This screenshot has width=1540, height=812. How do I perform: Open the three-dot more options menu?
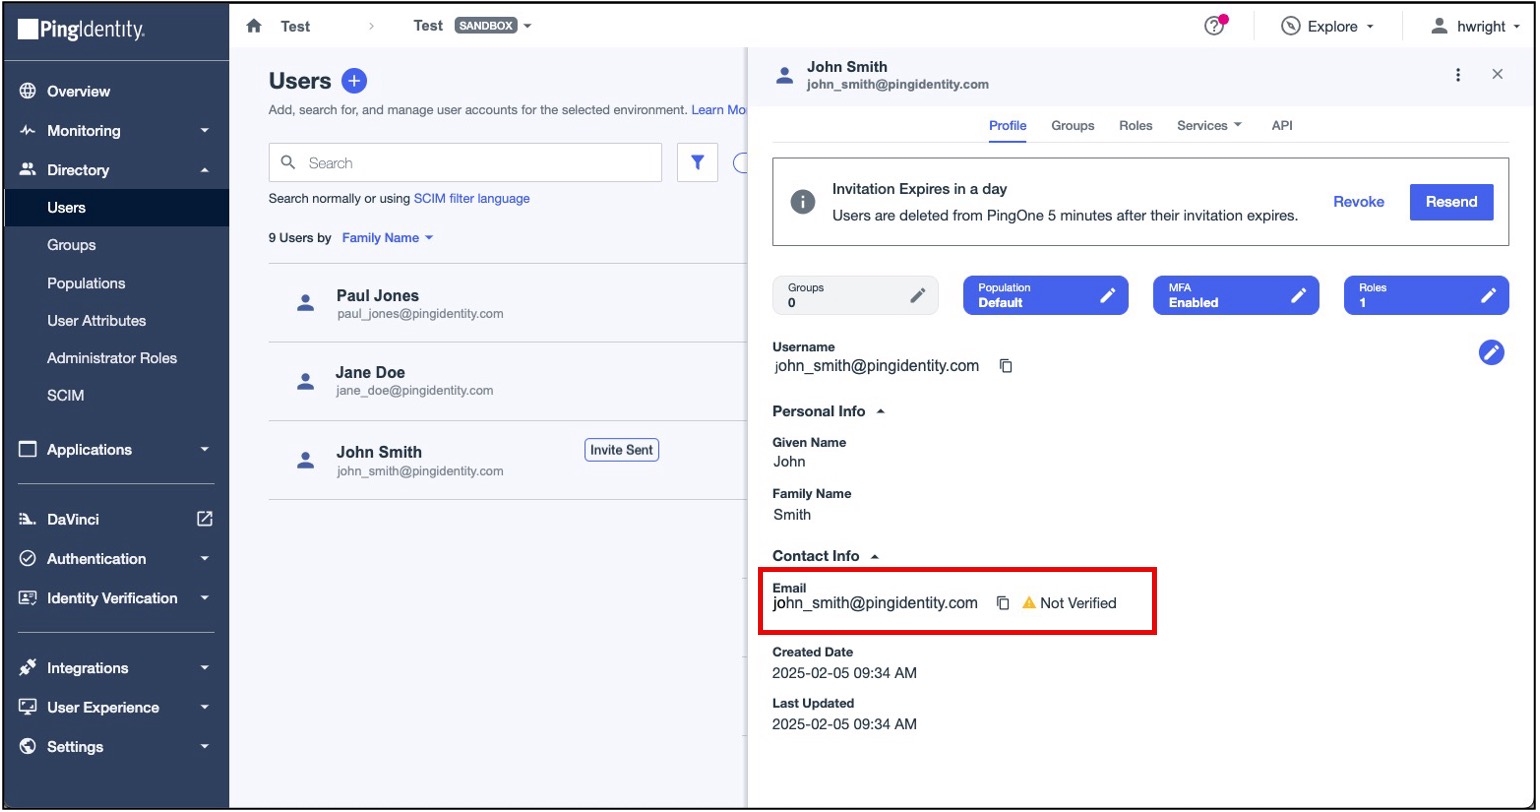pyautogui.click(x=1458, y=74)
